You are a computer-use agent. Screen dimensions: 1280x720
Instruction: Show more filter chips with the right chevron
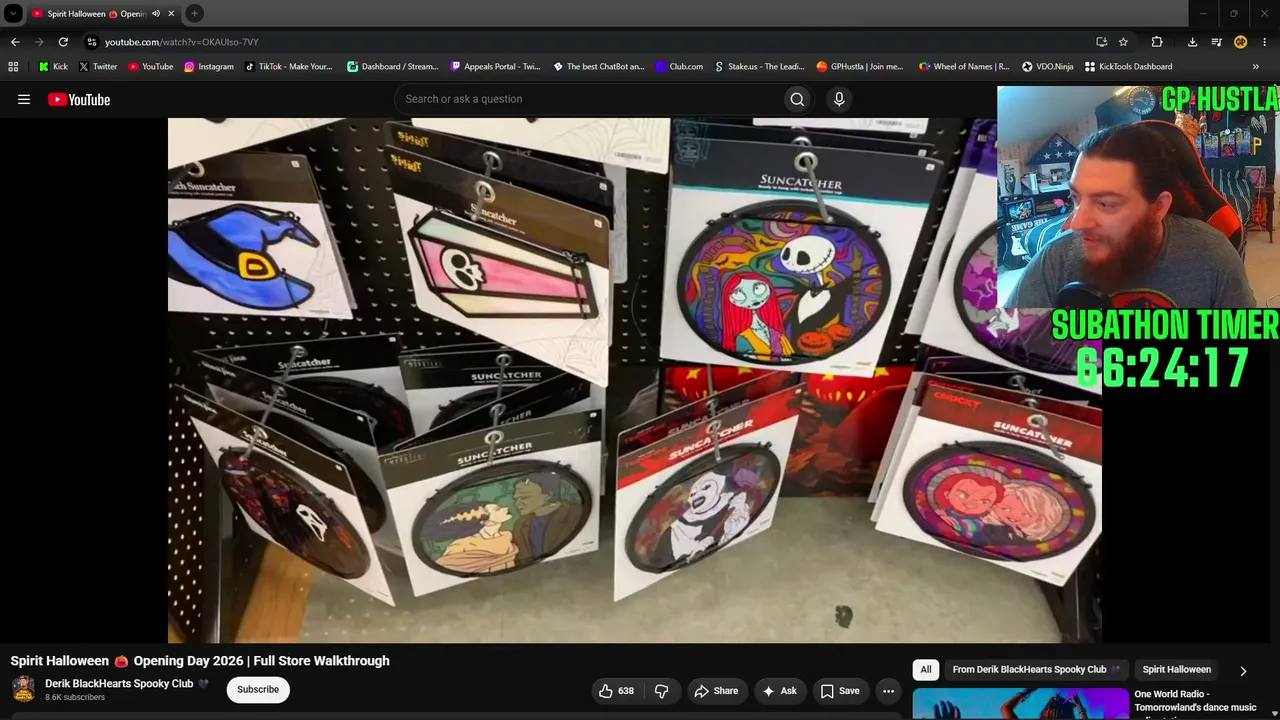[1243, 671]
